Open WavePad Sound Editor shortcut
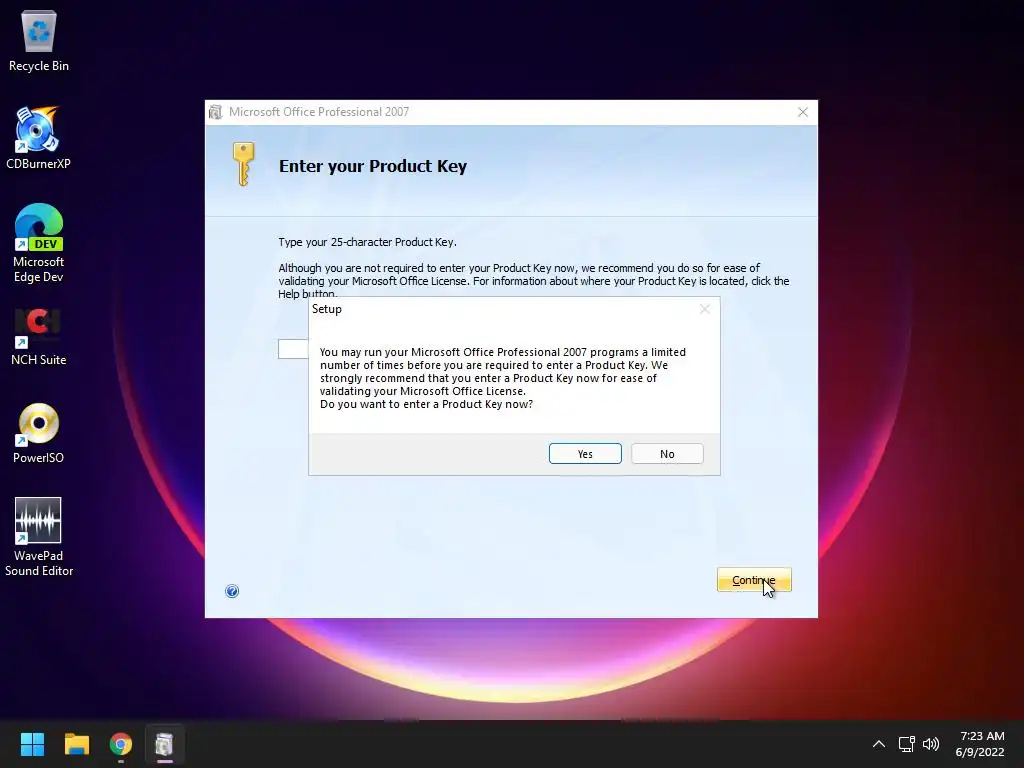Image resolution: width=1024 pixels, height=768 pixels. (39, 537)
